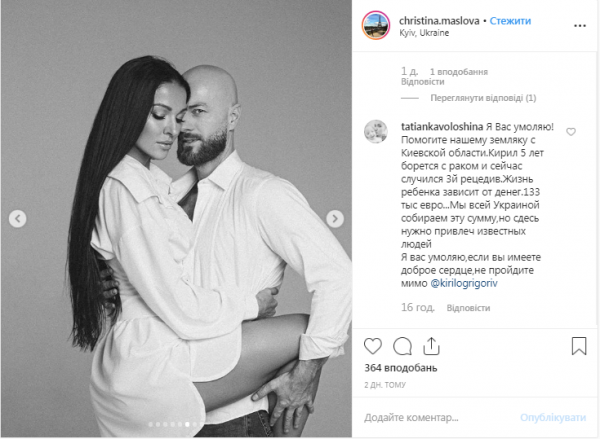Like the post with the heart icon

click(x=373, y=346)
